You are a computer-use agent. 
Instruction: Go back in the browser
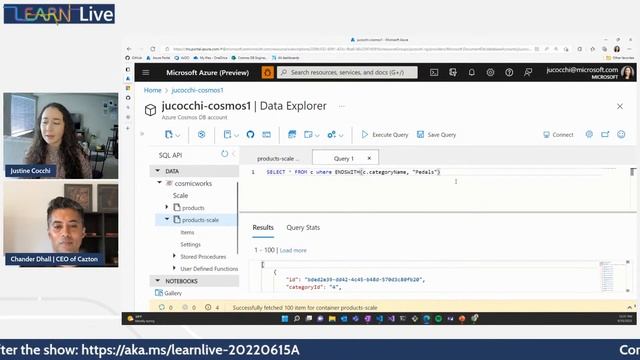(x=129, y=49)
